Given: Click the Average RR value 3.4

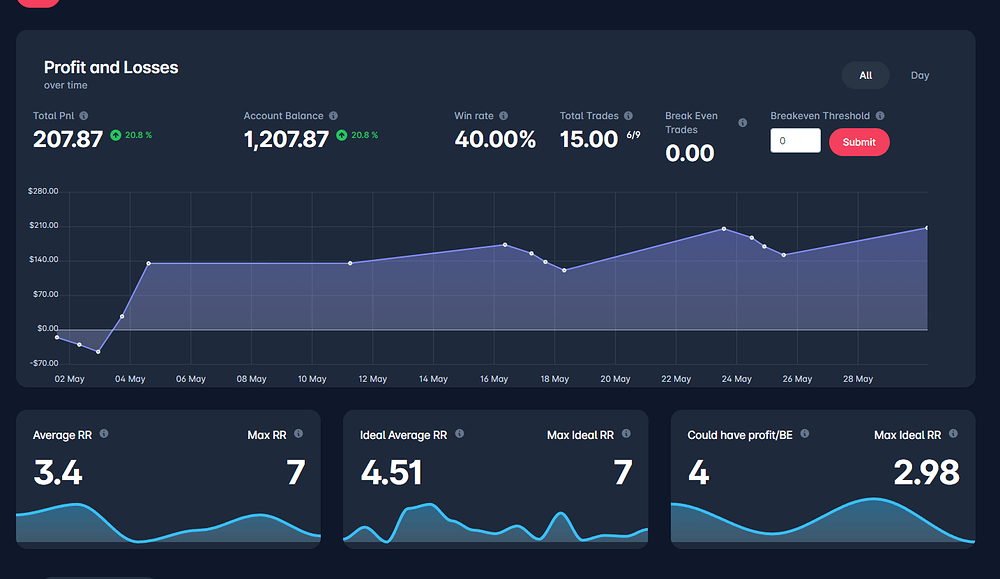Looking at the screenshot, I should (x=58, y=473).
